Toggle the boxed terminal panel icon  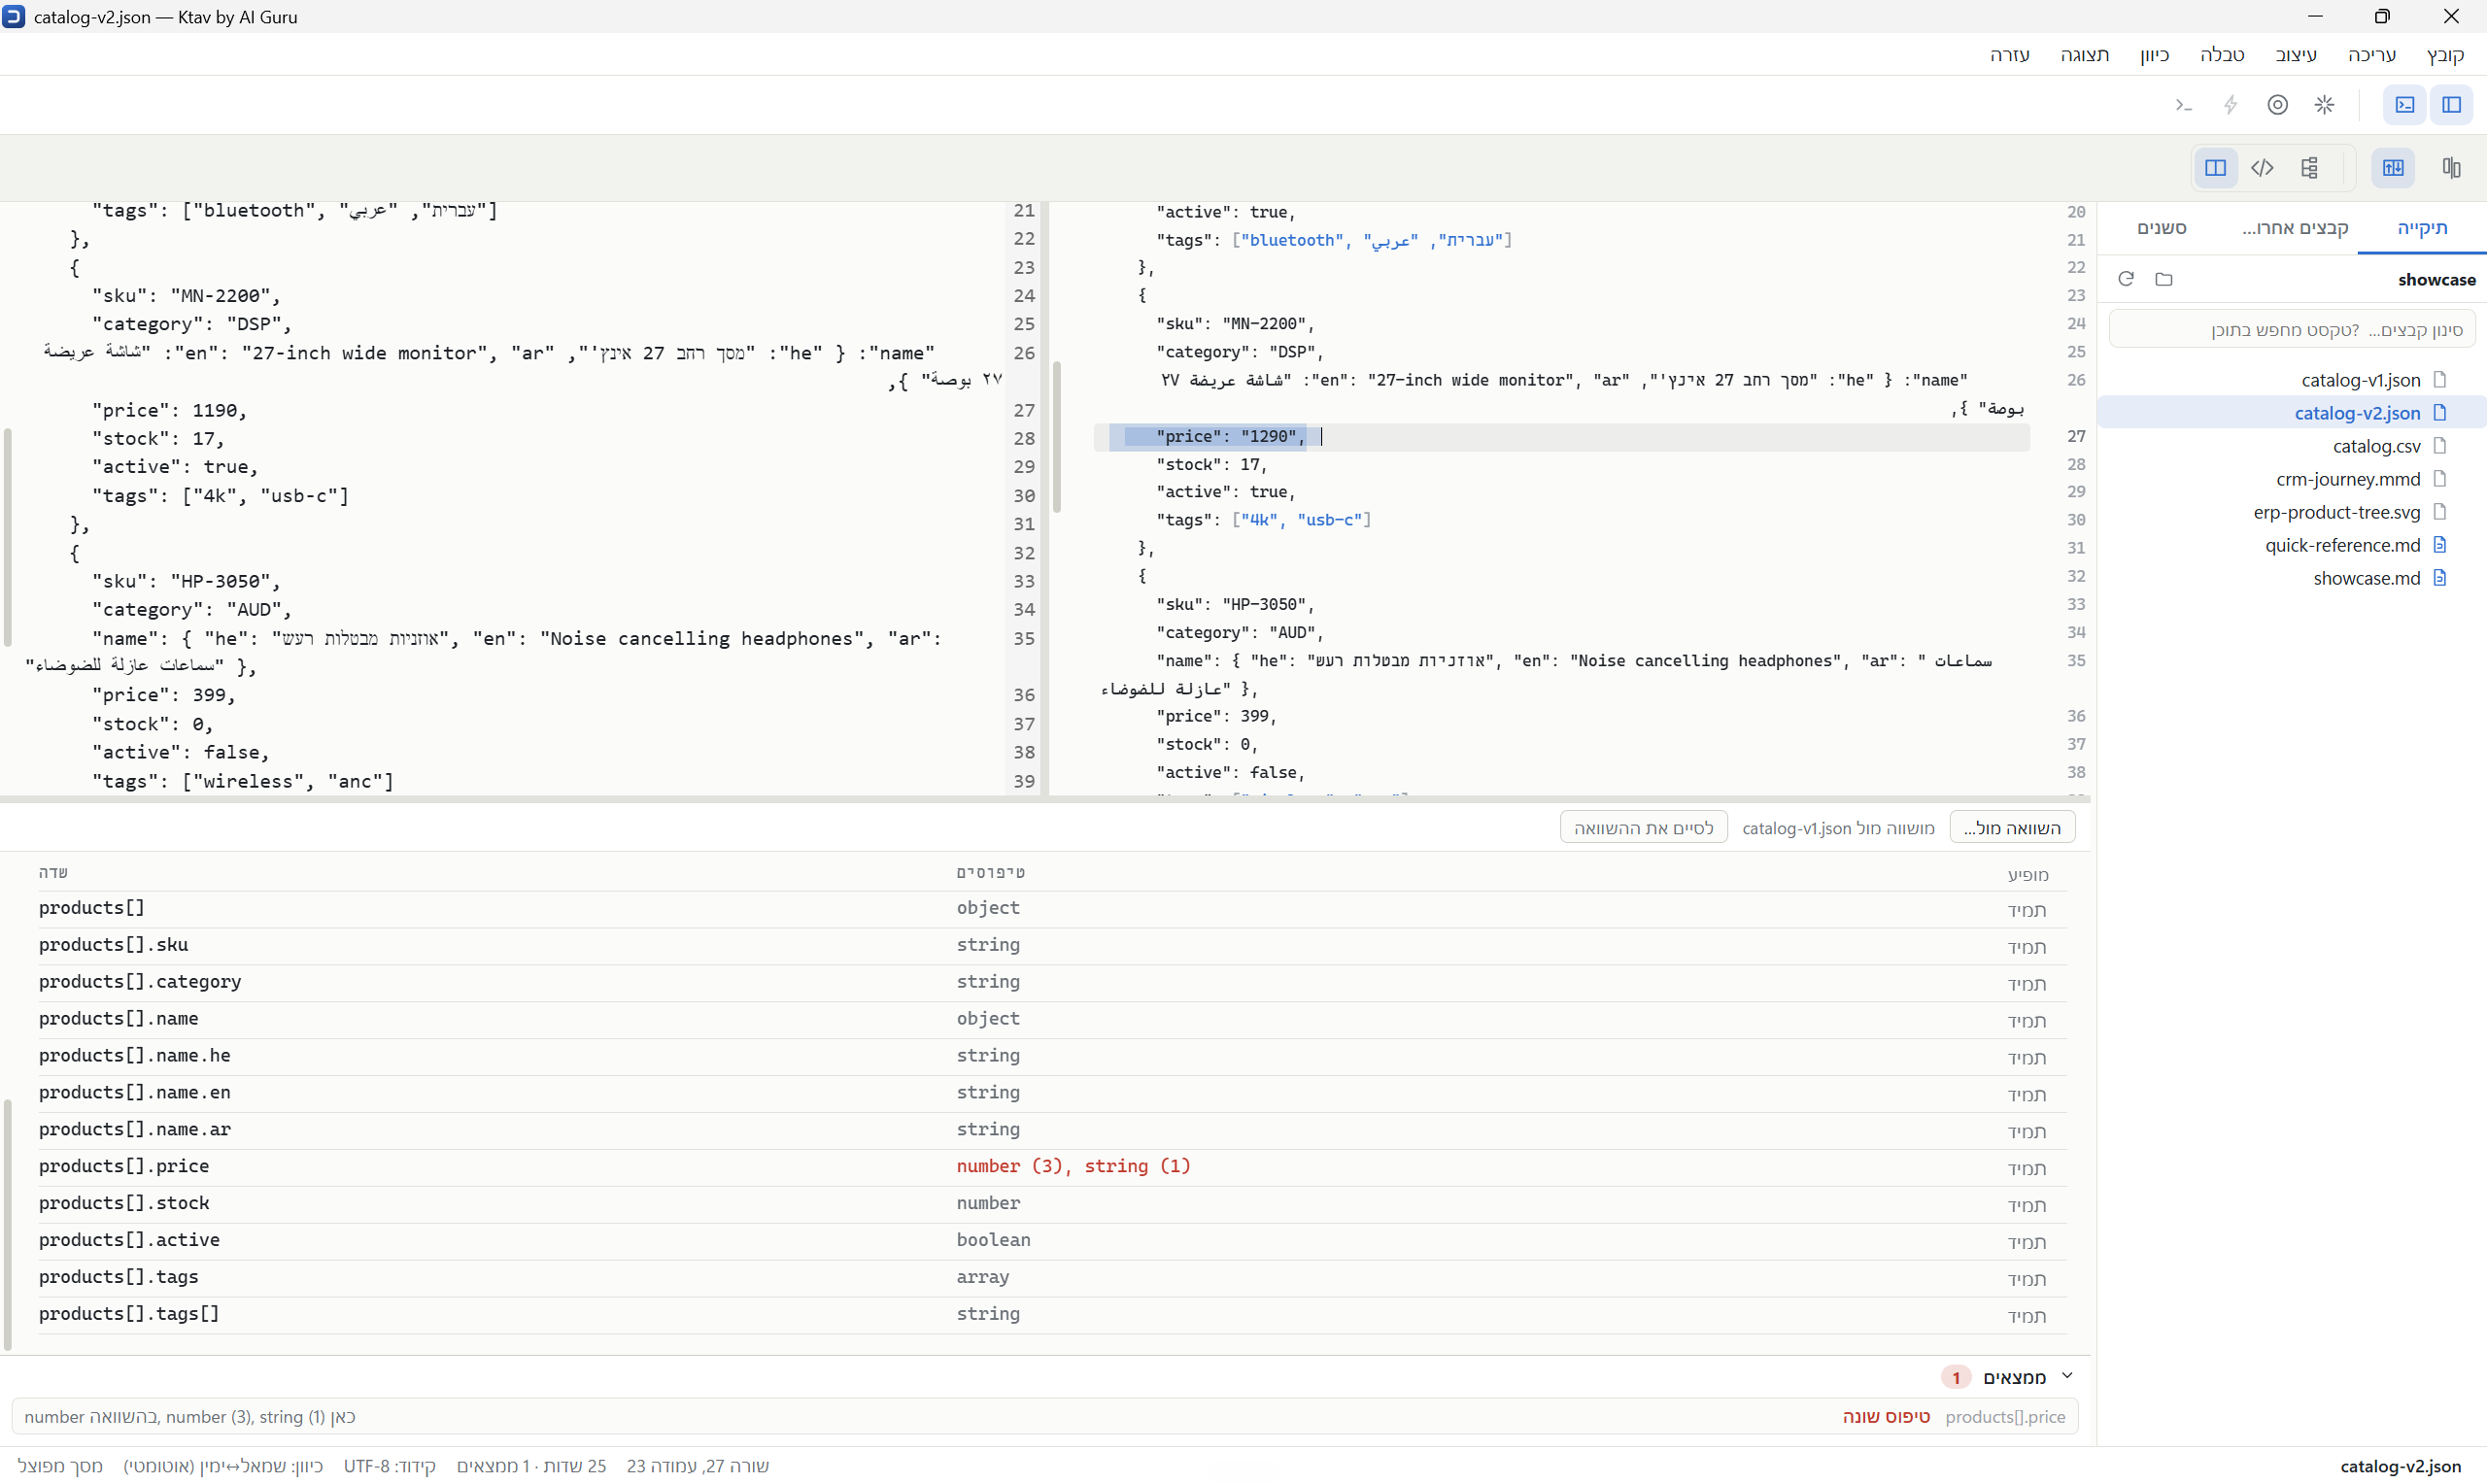(x=2404, y=105)
